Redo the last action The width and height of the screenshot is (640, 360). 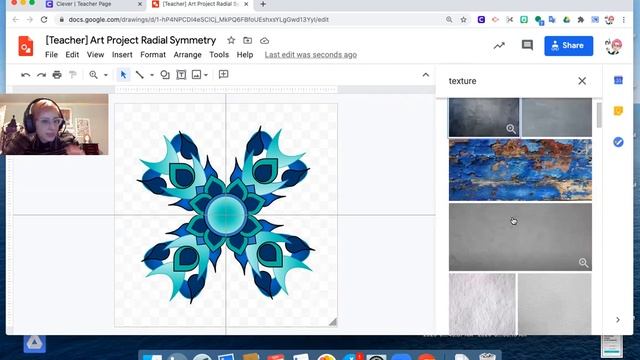[x=41, y=75]
